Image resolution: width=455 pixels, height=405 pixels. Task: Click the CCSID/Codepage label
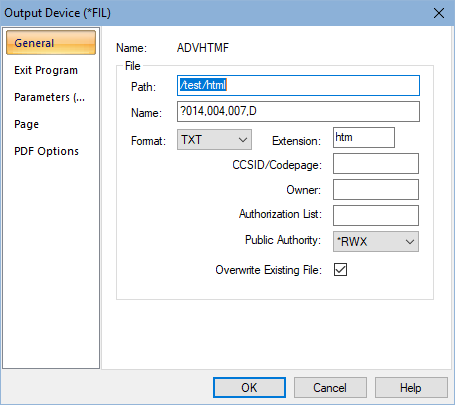pyautogui.click(x=277, y=165)
